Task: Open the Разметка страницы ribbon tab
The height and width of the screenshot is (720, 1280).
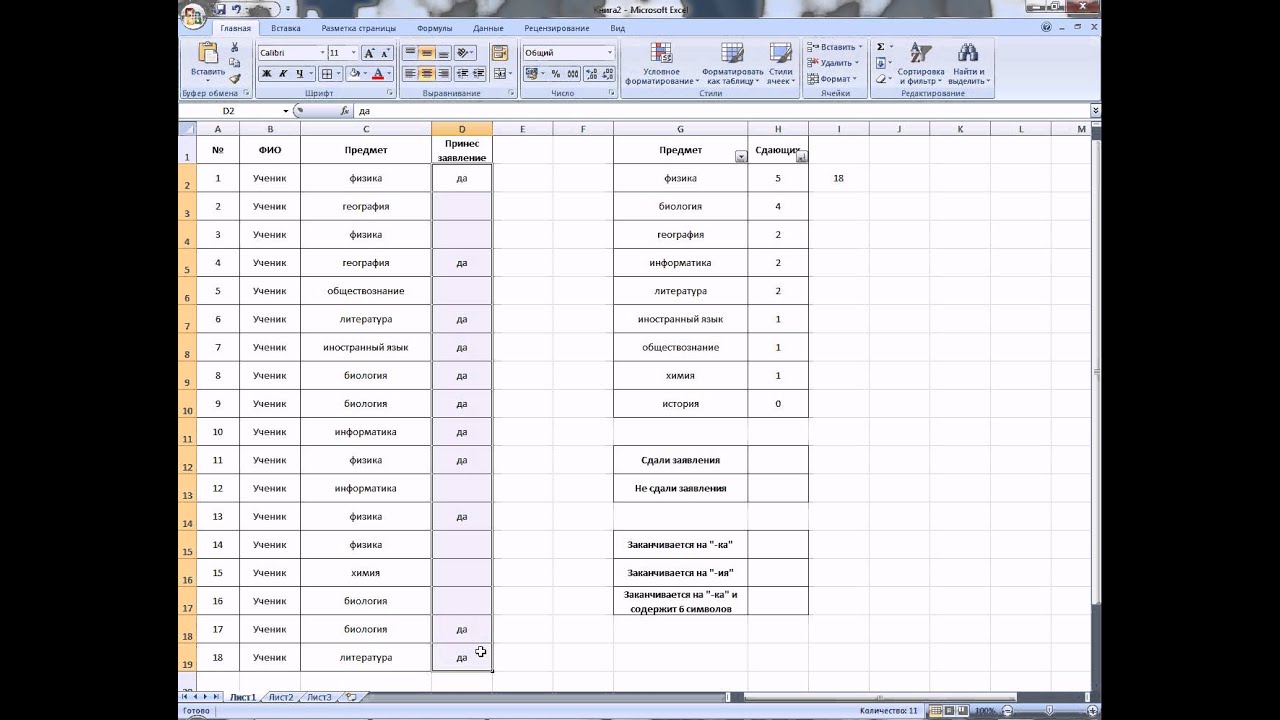Action: point(358,28)
